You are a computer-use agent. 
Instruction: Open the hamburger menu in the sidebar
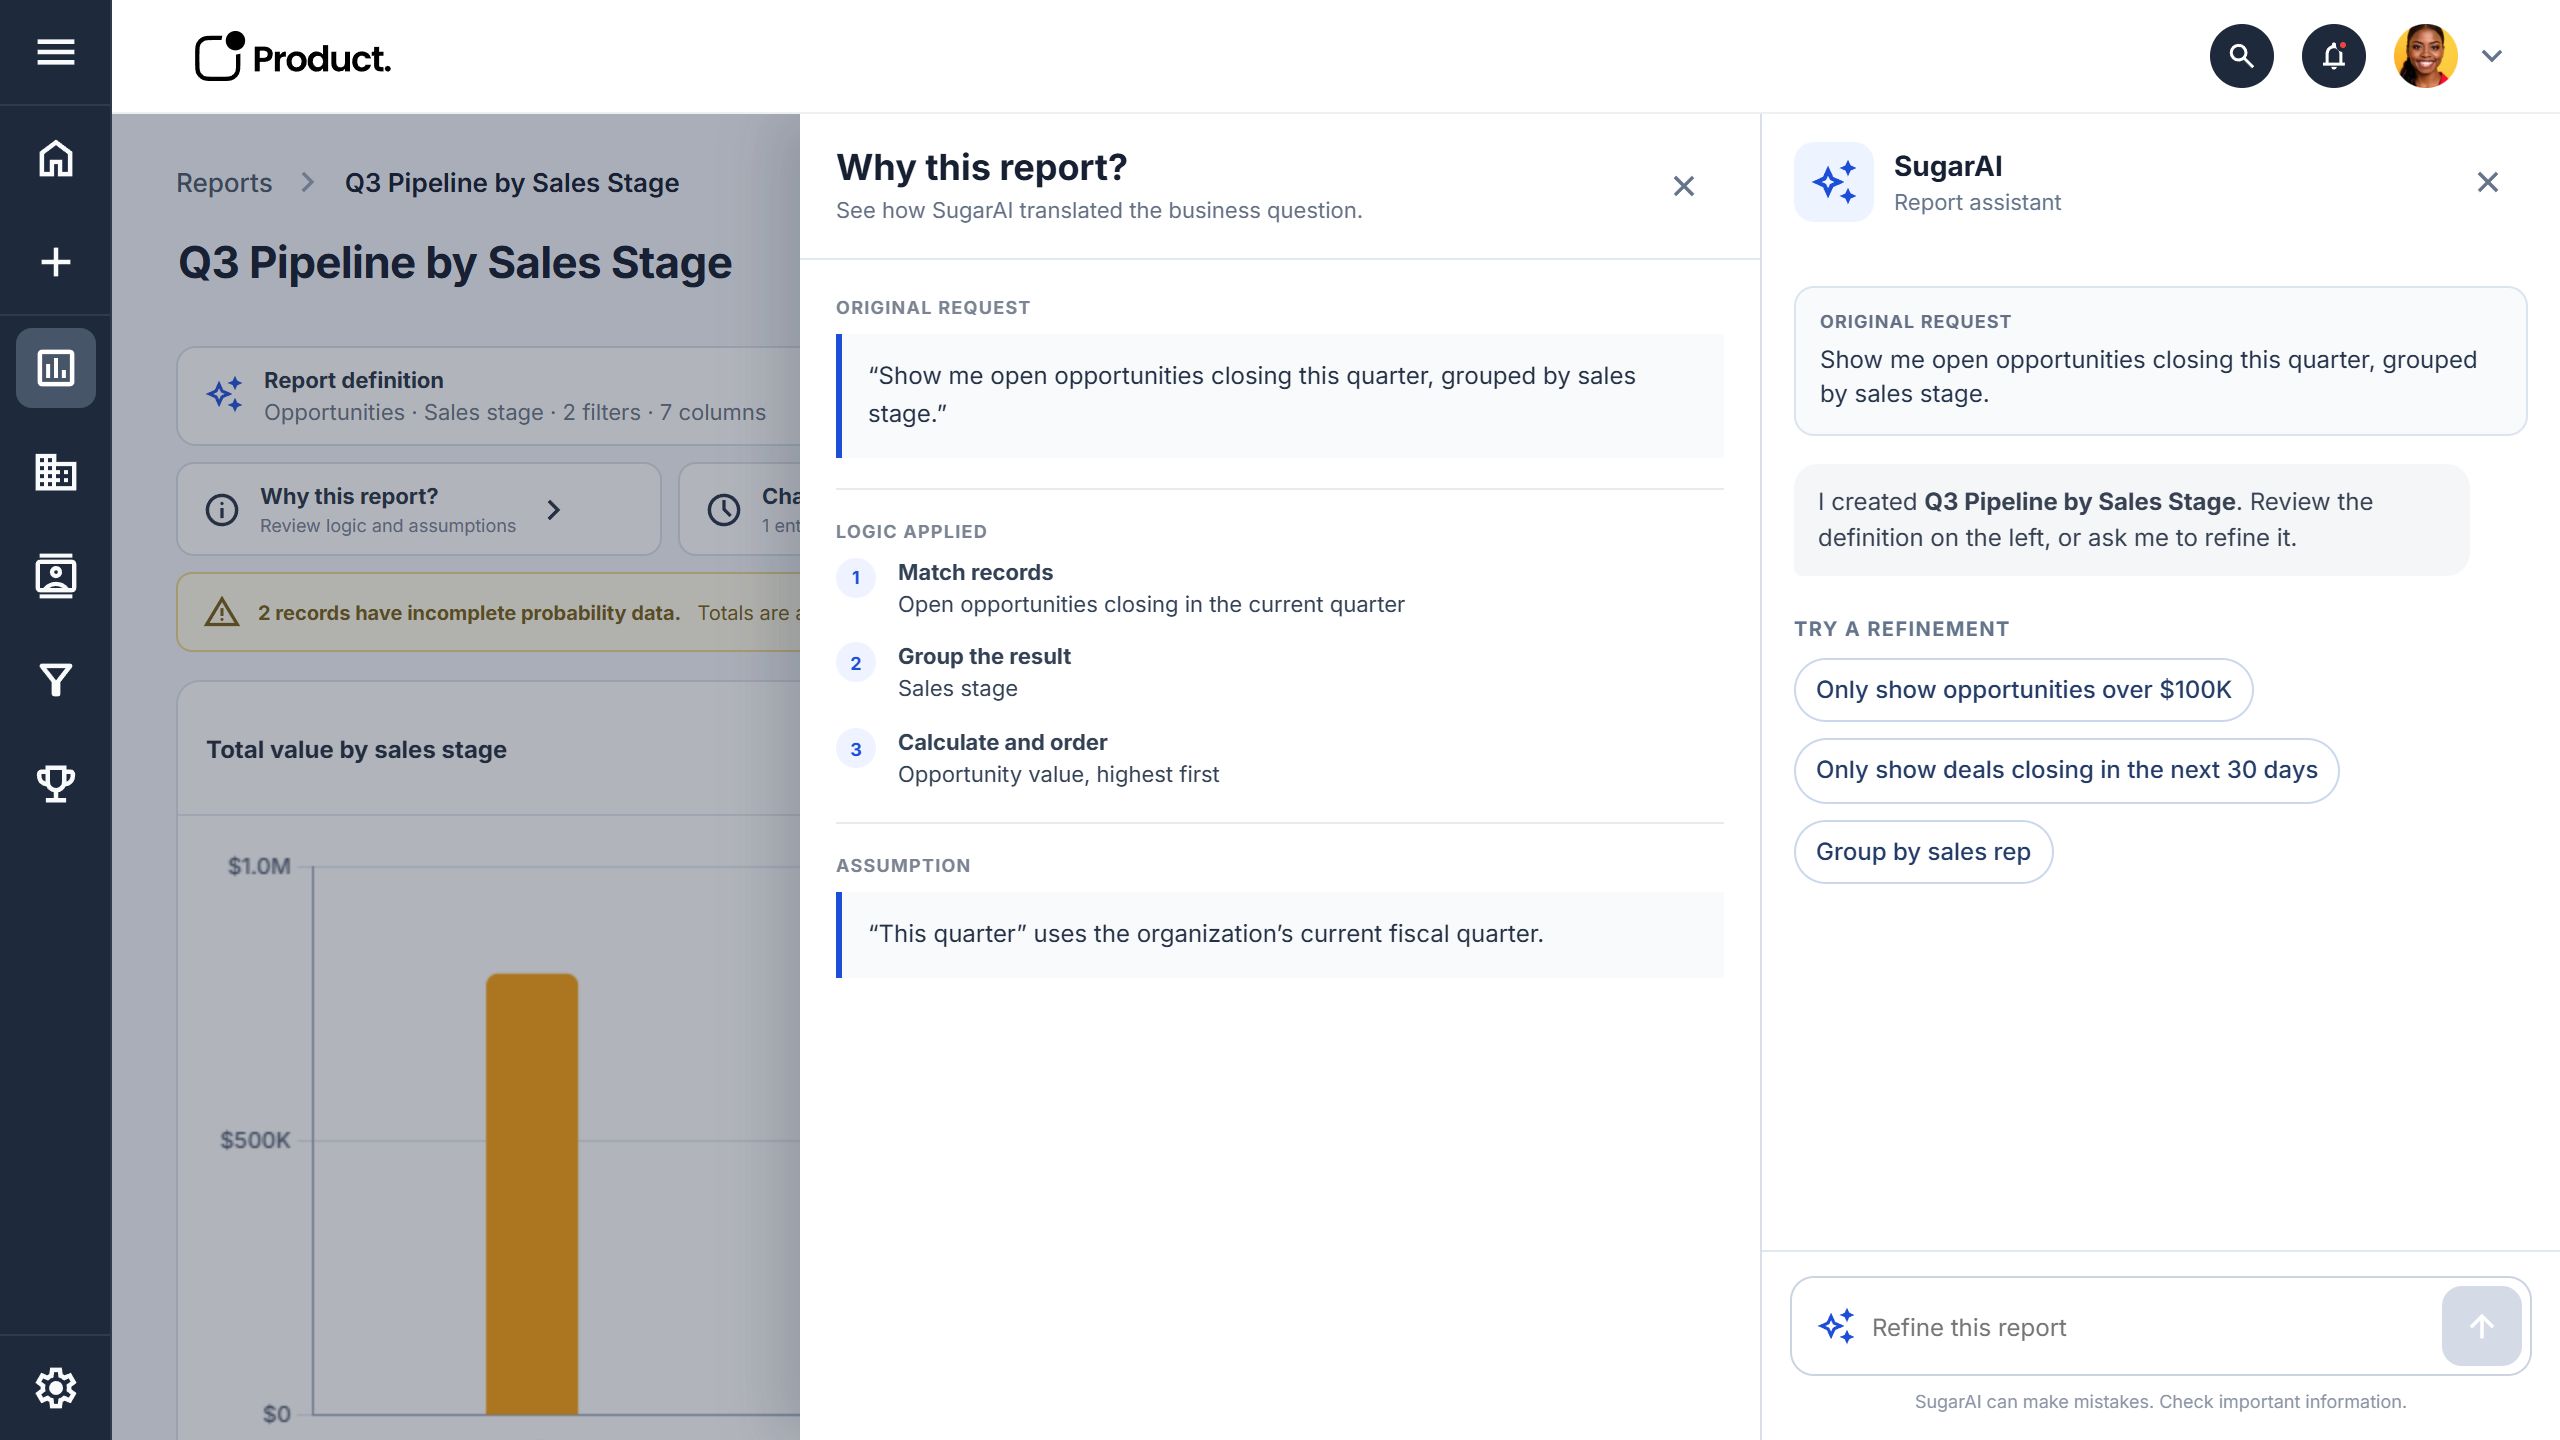56,52
